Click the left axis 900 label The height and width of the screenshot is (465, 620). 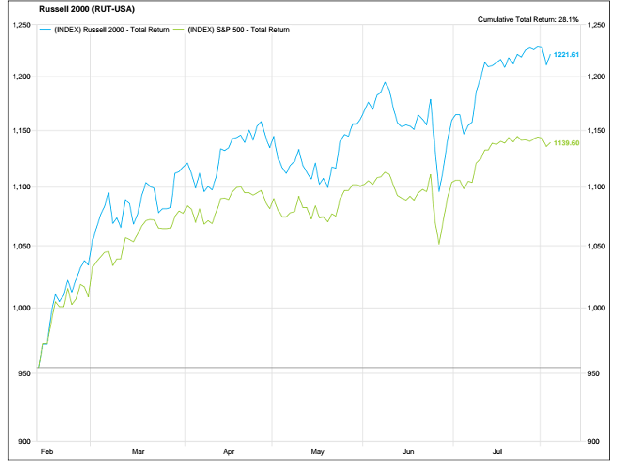pos(25,441)
